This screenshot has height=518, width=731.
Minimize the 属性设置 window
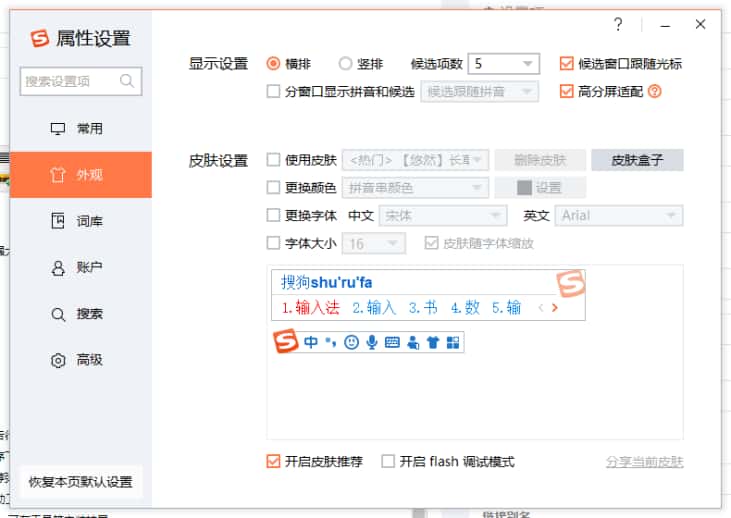pyautogui.click(x=665, y=25)
